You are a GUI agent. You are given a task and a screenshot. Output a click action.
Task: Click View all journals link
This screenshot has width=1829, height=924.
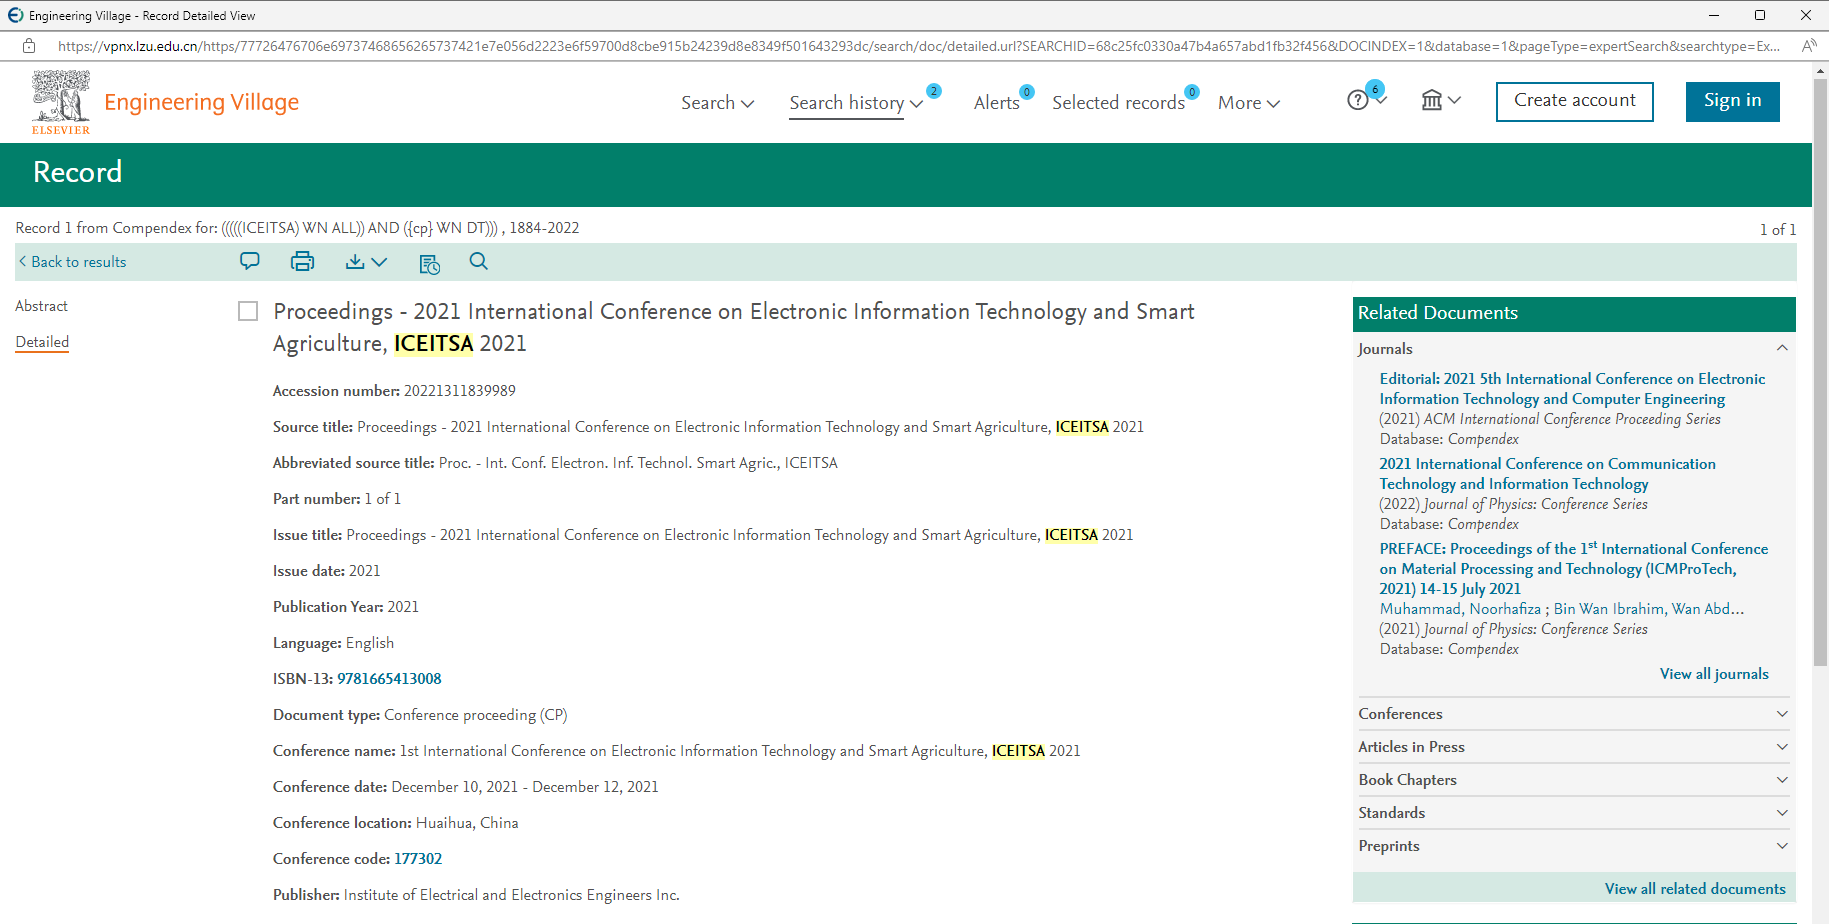[1714, 674]
